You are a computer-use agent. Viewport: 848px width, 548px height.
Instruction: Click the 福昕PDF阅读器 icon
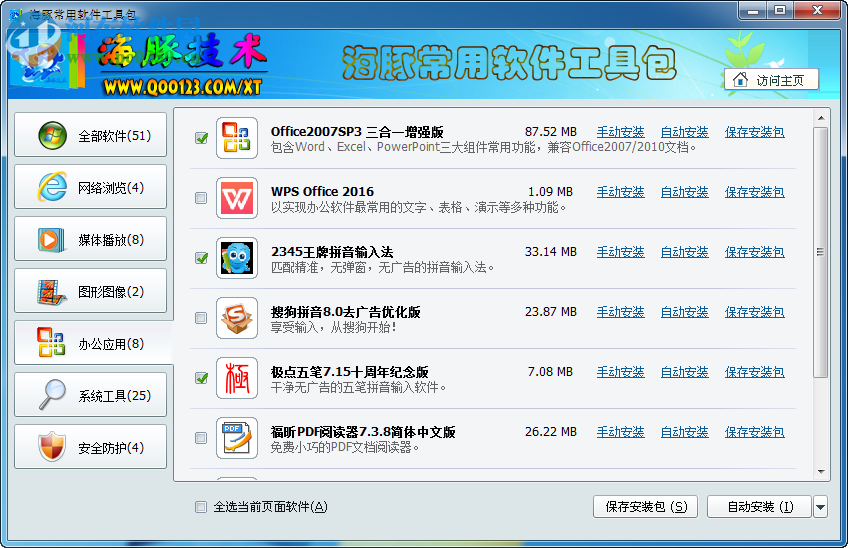coord(237,438)
